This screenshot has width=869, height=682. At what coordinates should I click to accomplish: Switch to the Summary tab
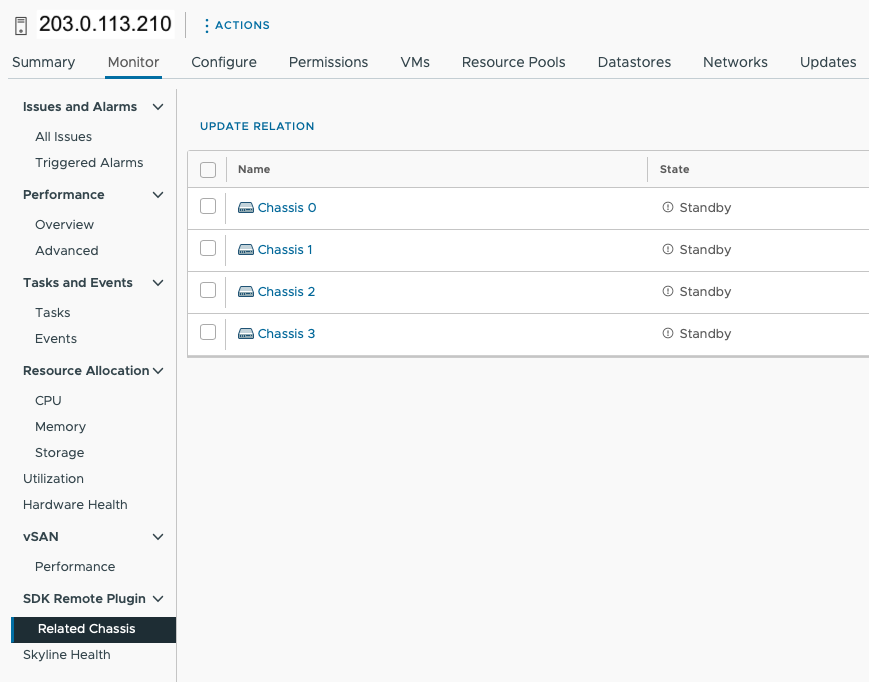44,62
